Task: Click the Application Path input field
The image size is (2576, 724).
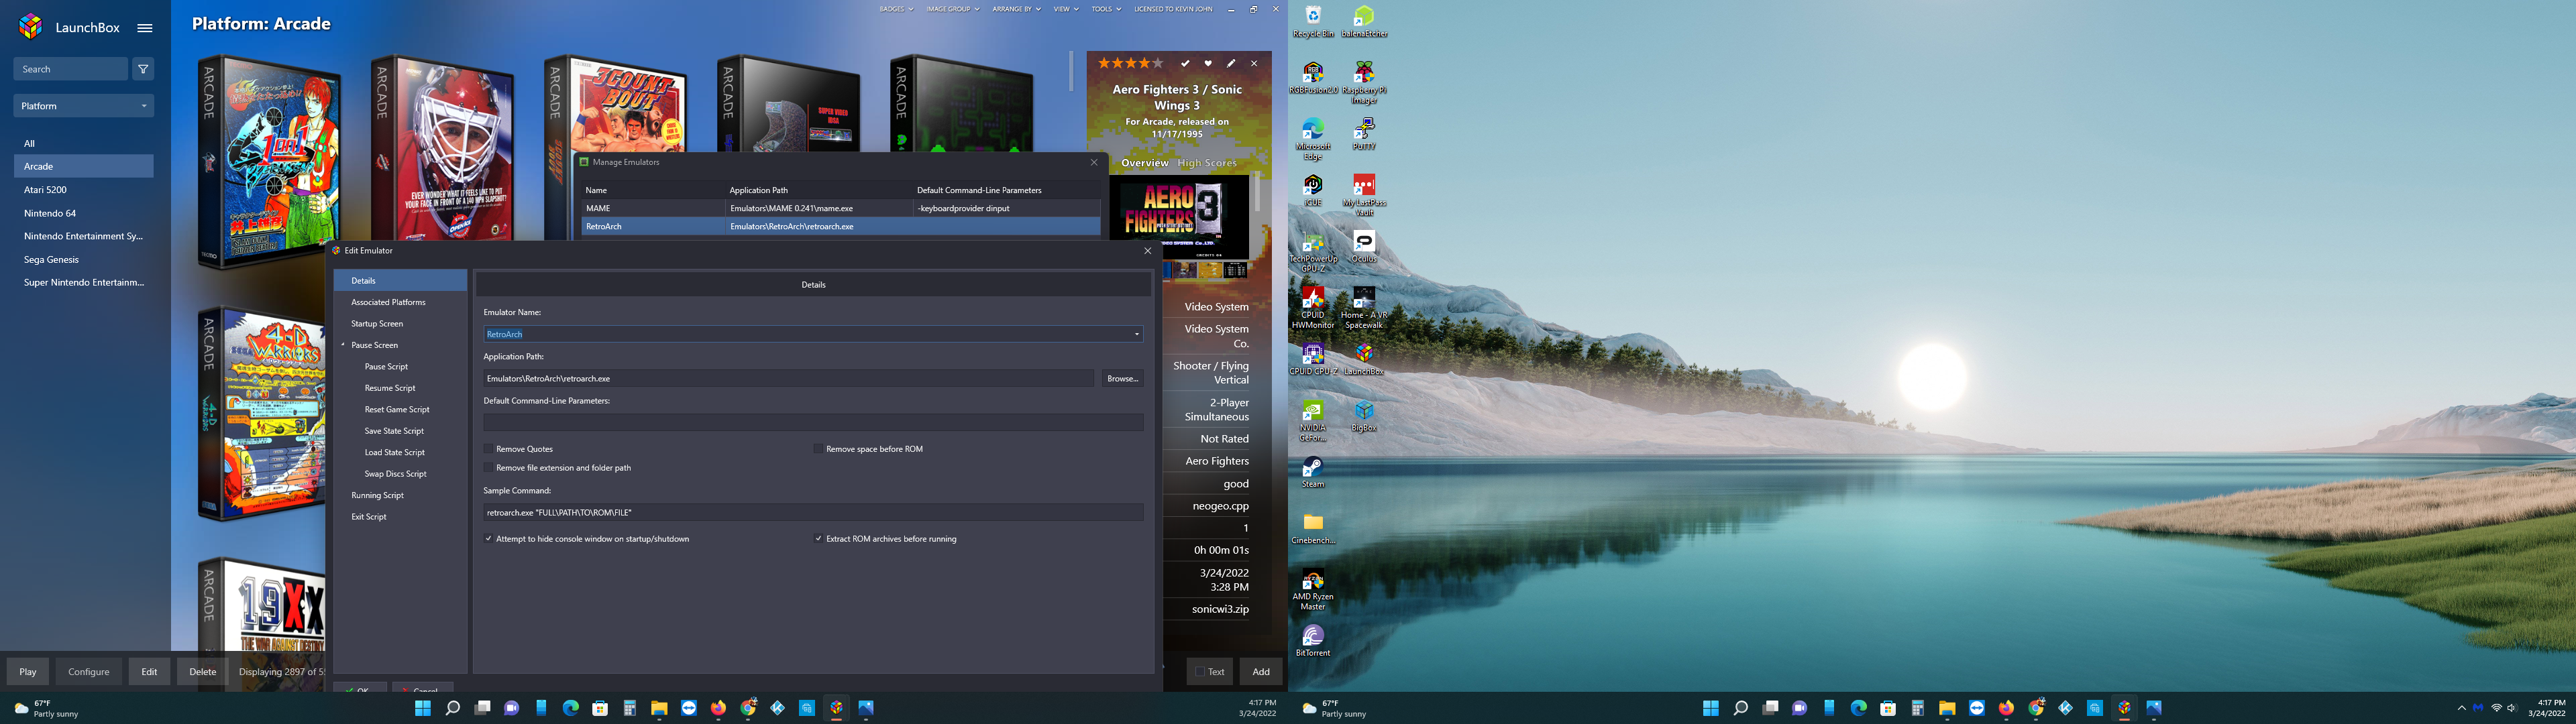Action: pos(788,379)
